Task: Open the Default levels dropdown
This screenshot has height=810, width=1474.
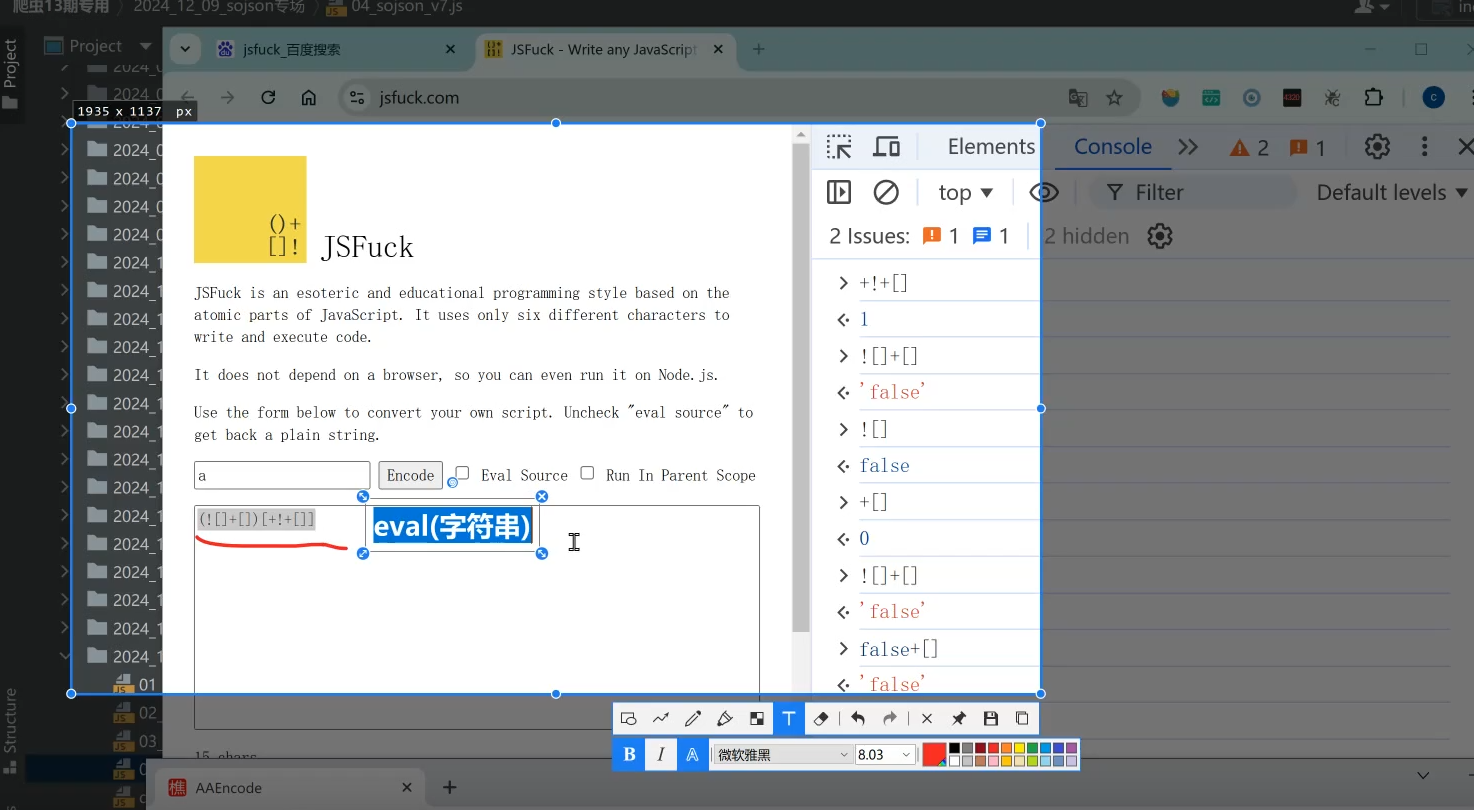Action: 1391,192
